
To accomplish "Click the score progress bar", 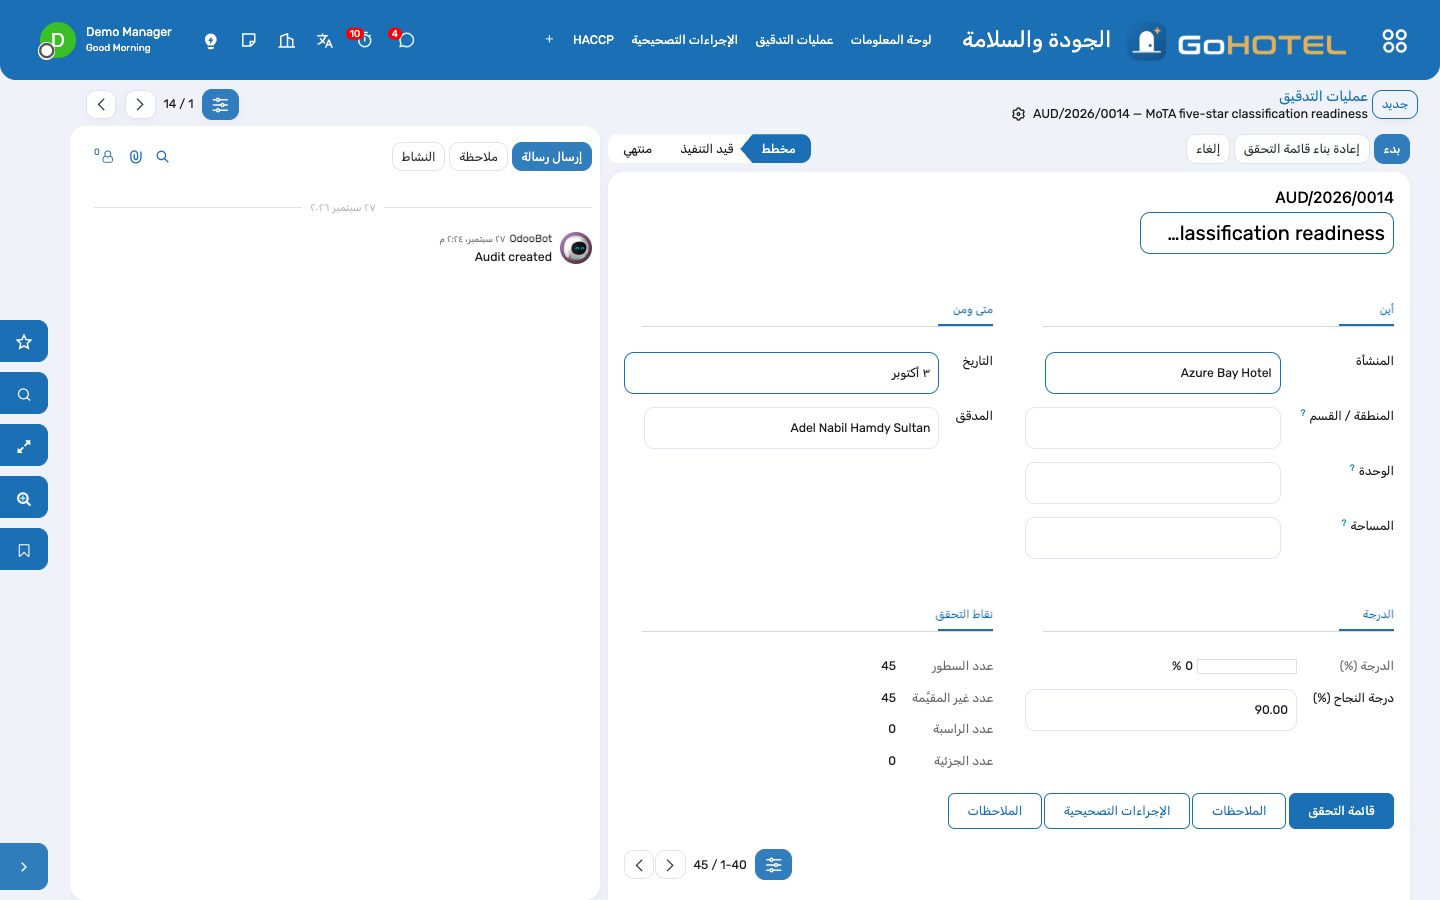I will pos(1246,666).
